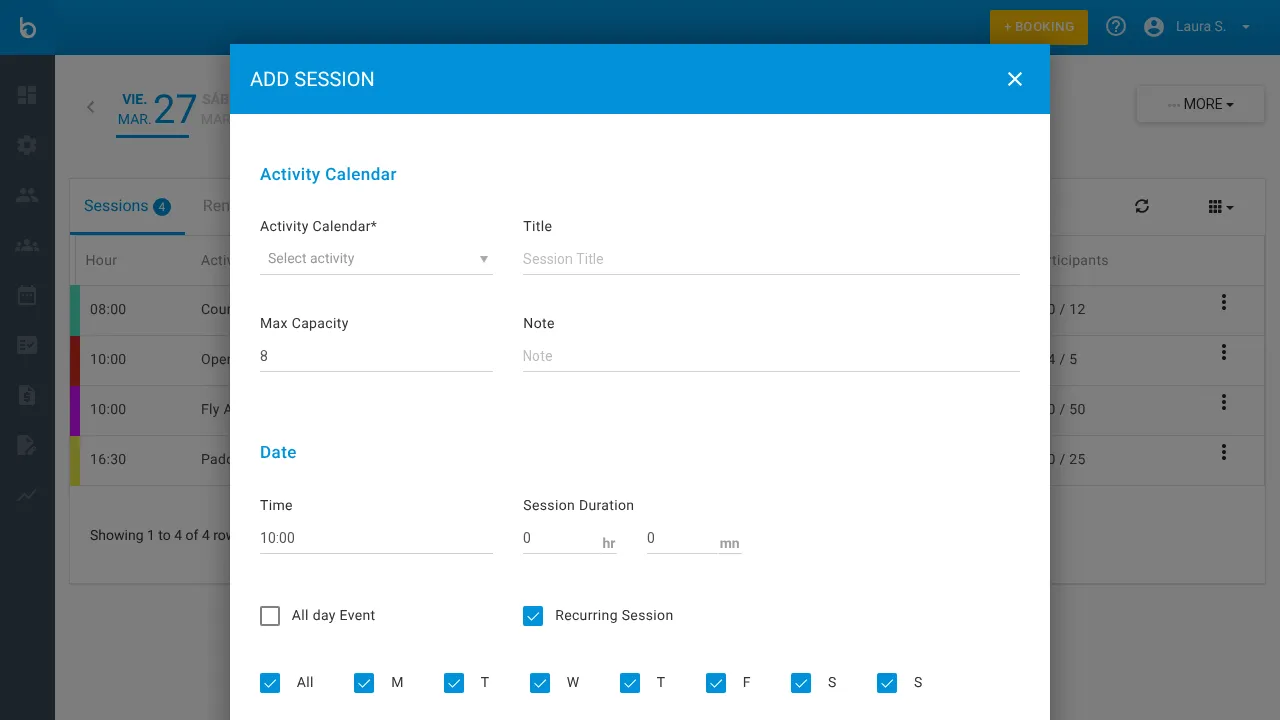Enable the All day Event checkbox

point(270,616)
